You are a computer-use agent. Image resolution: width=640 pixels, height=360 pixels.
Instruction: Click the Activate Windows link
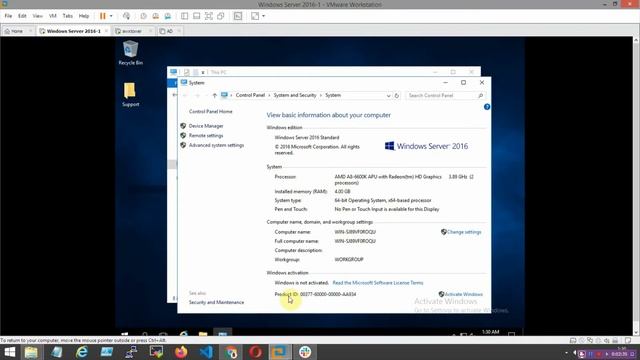click(x=463, y=294)
